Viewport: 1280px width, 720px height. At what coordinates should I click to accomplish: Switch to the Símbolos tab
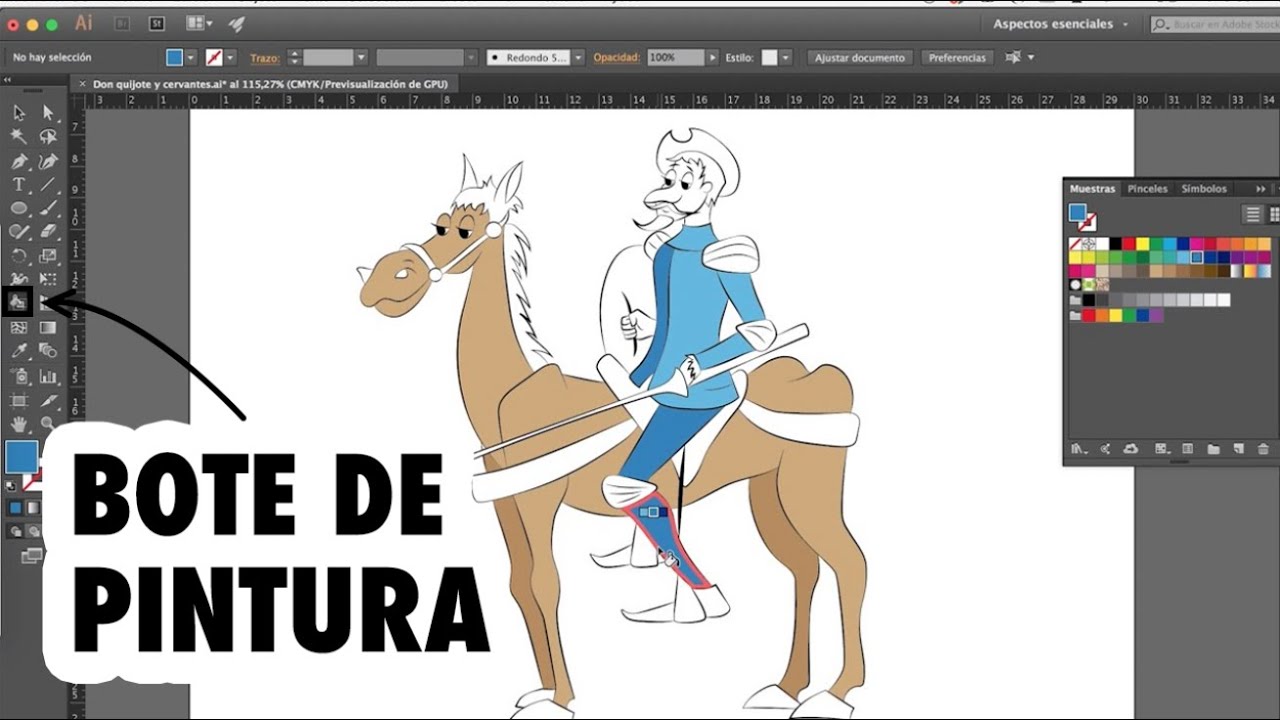[x=1204, y=189]
